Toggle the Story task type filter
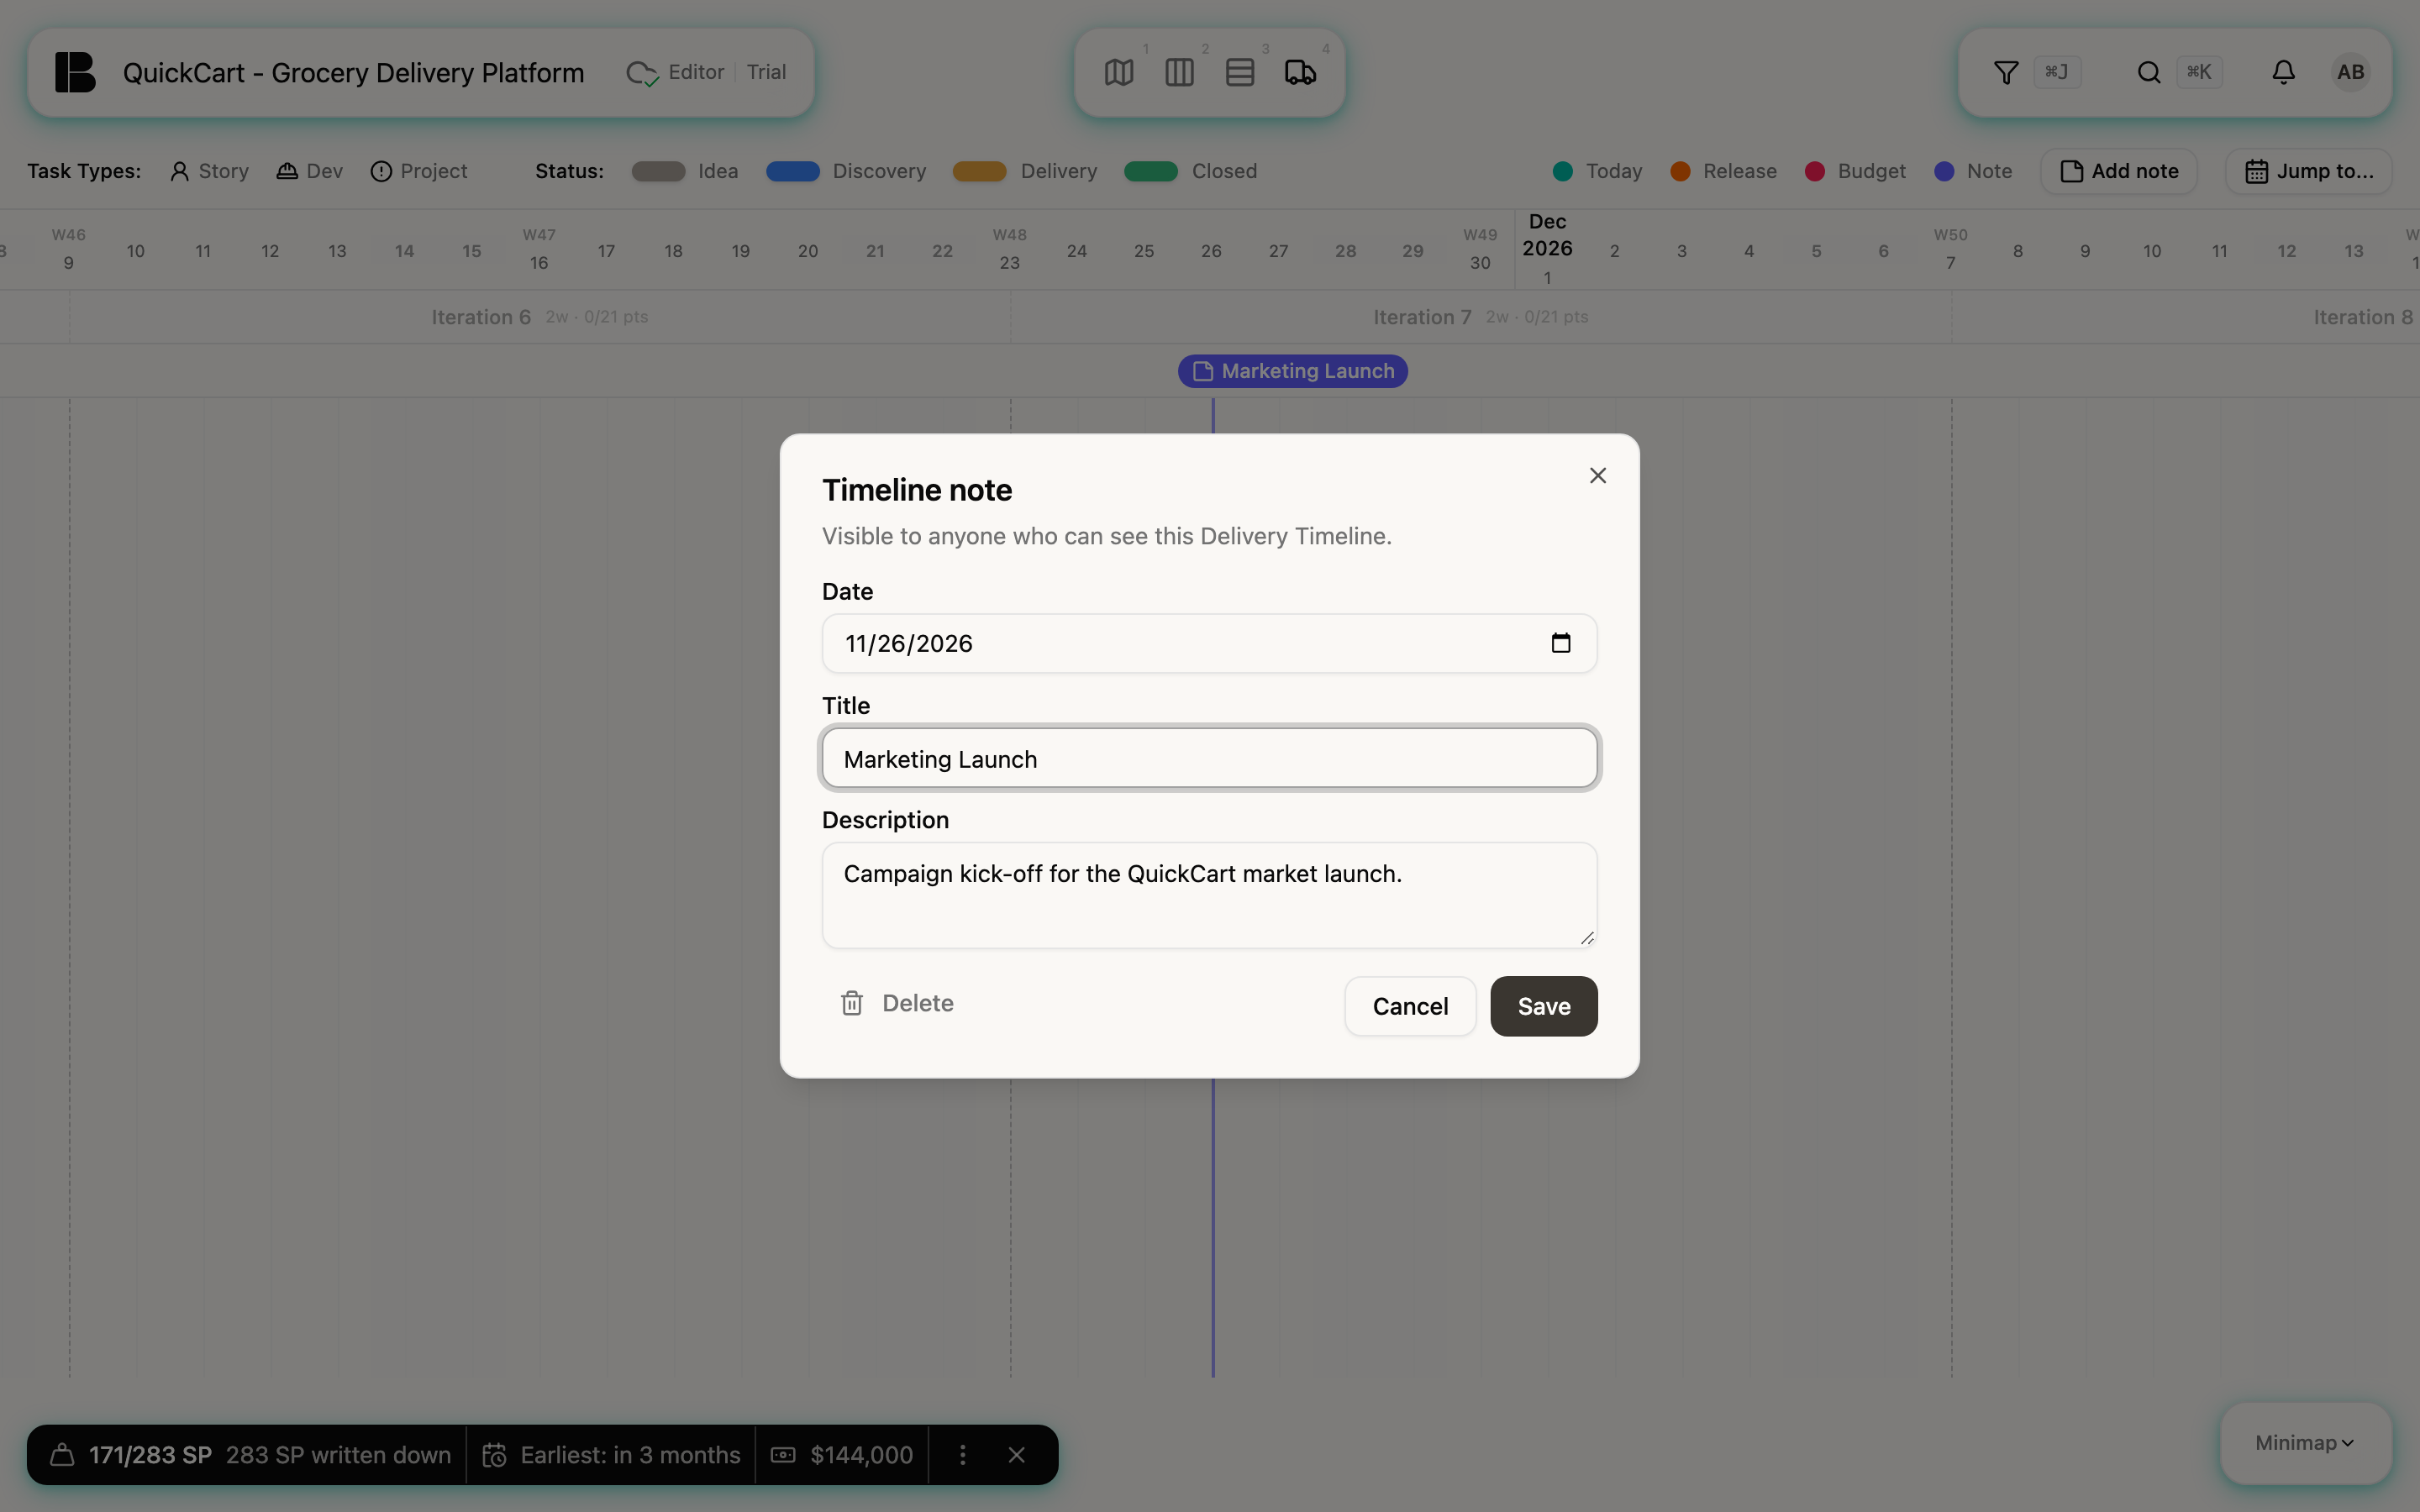 [x=209, y=171]
